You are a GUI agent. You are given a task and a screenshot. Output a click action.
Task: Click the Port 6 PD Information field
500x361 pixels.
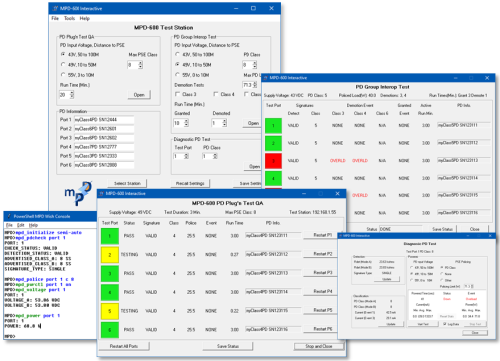[x=104, y=165]
